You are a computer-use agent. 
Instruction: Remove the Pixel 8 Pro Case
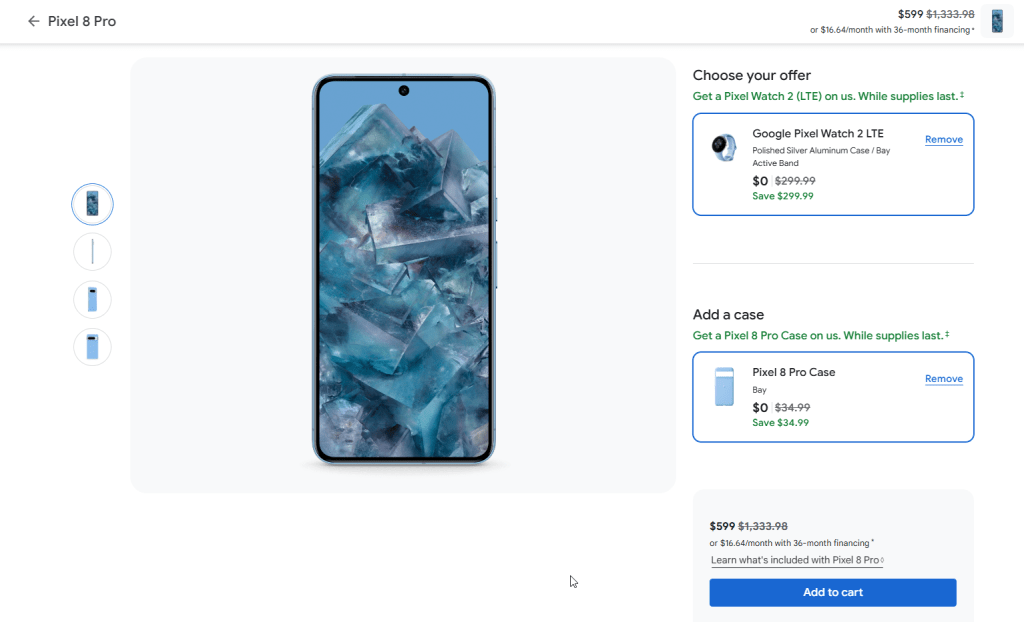tap(943, 379)
